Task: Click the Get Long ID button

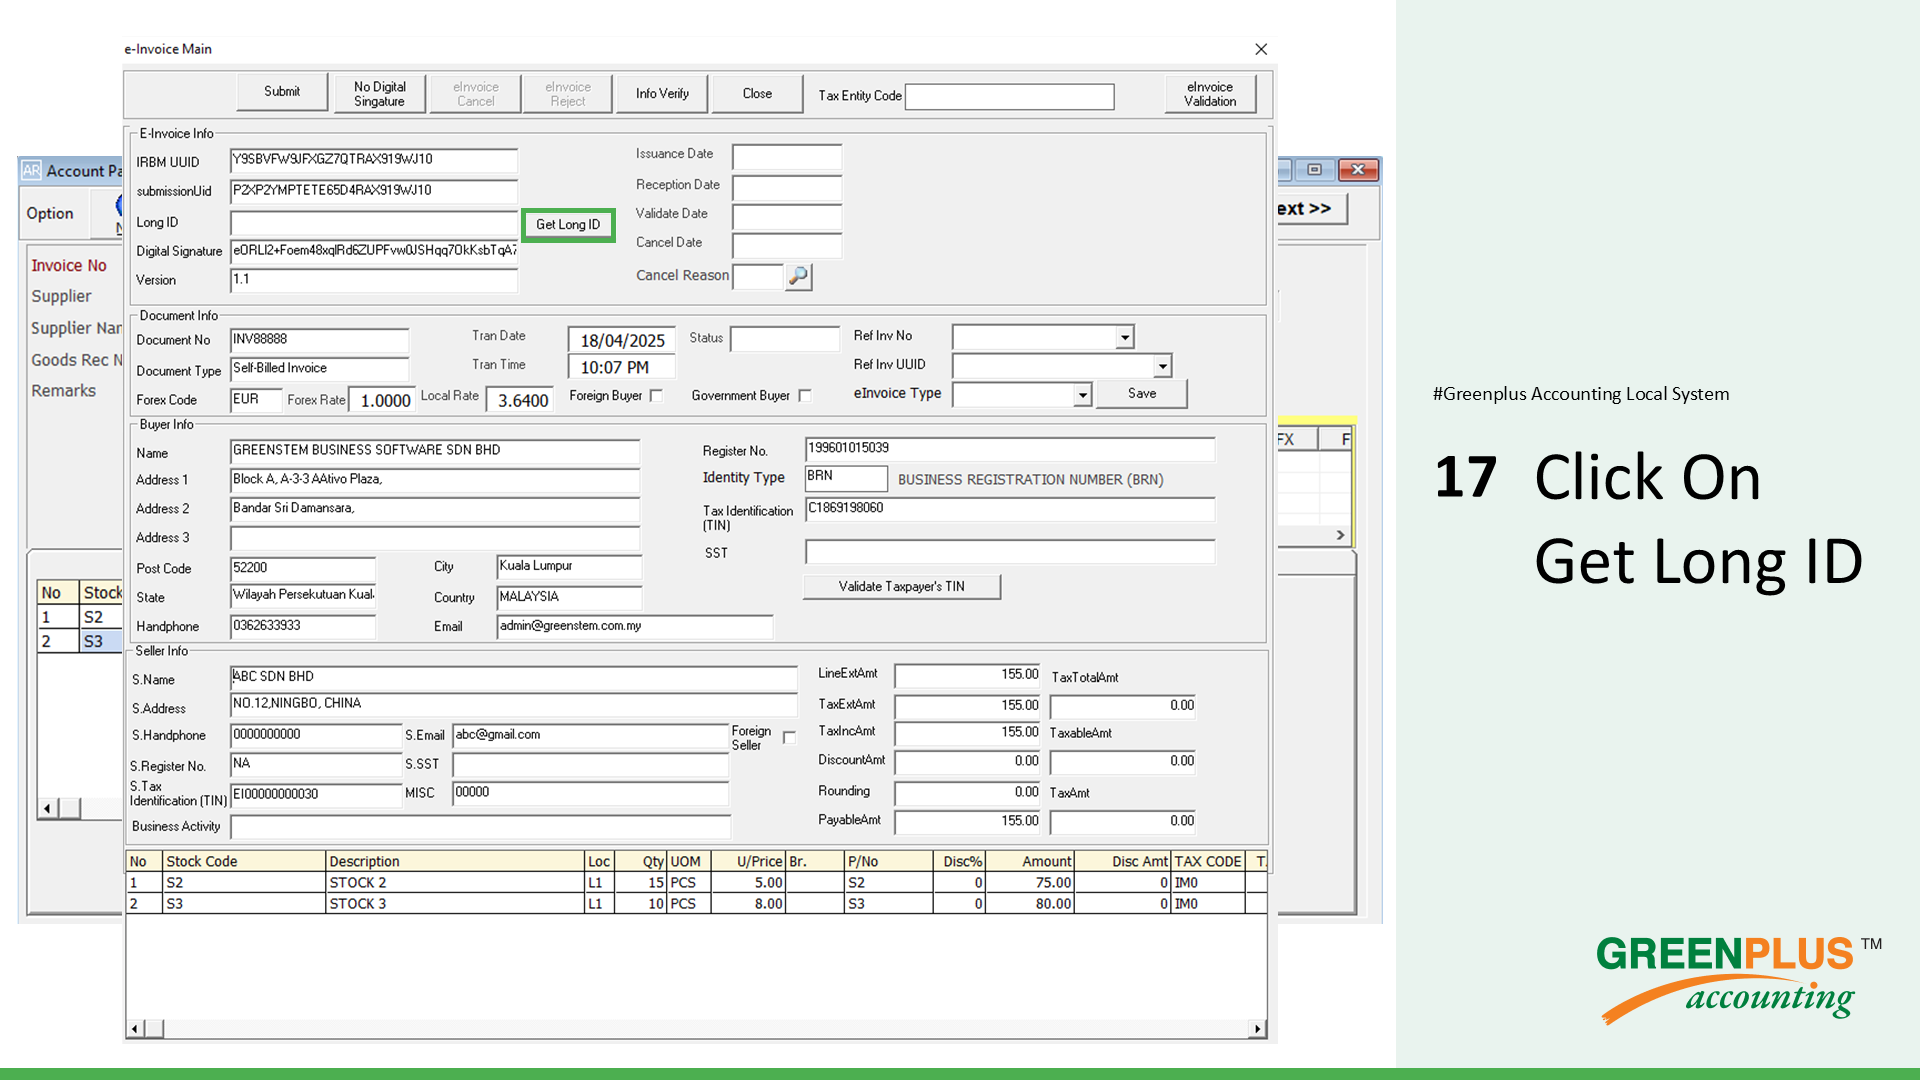Action: pyautogui.click(x=568, y=224)
